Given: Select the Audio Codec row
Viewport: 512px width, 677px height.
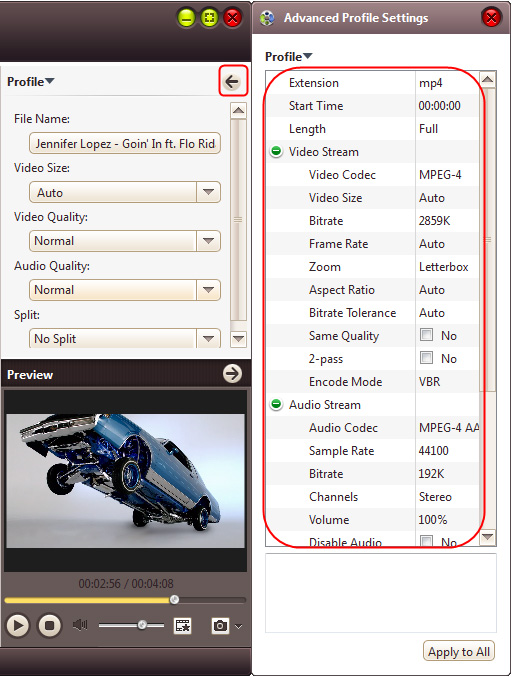Looking at the screenshot, I should 372,427.
